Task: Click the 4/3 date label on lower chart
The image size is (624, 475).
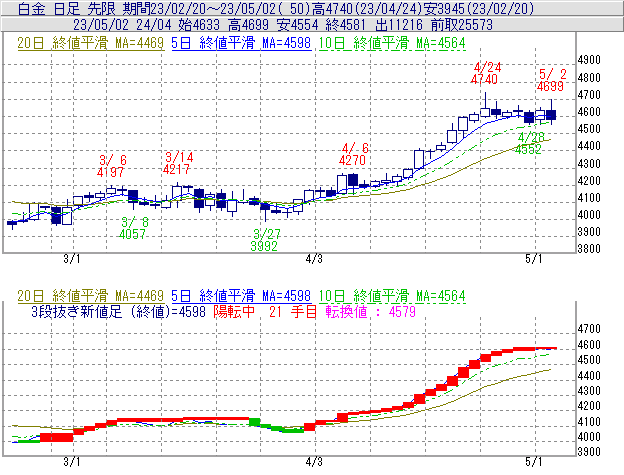Action: click(x=314, y=461)
